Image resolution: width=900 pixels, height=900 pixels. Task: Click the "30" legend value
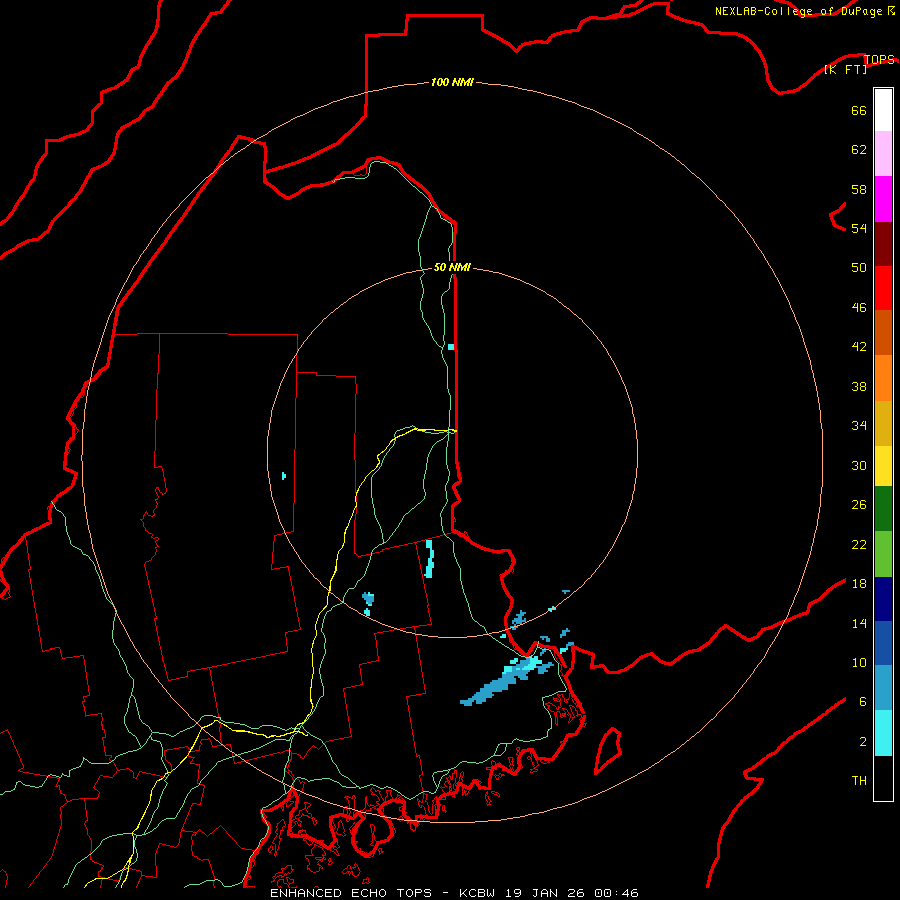point(859,465)
